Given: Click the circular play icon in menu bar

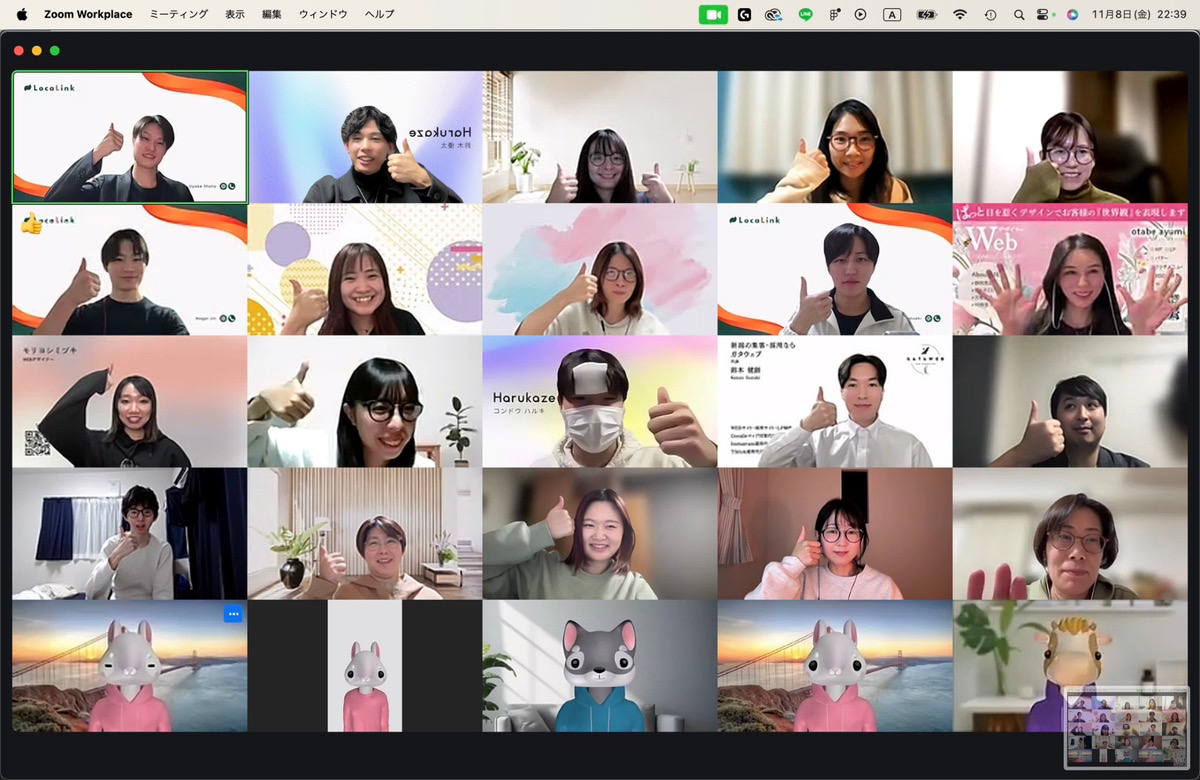Looking at the screenshot, I should 860,14.
